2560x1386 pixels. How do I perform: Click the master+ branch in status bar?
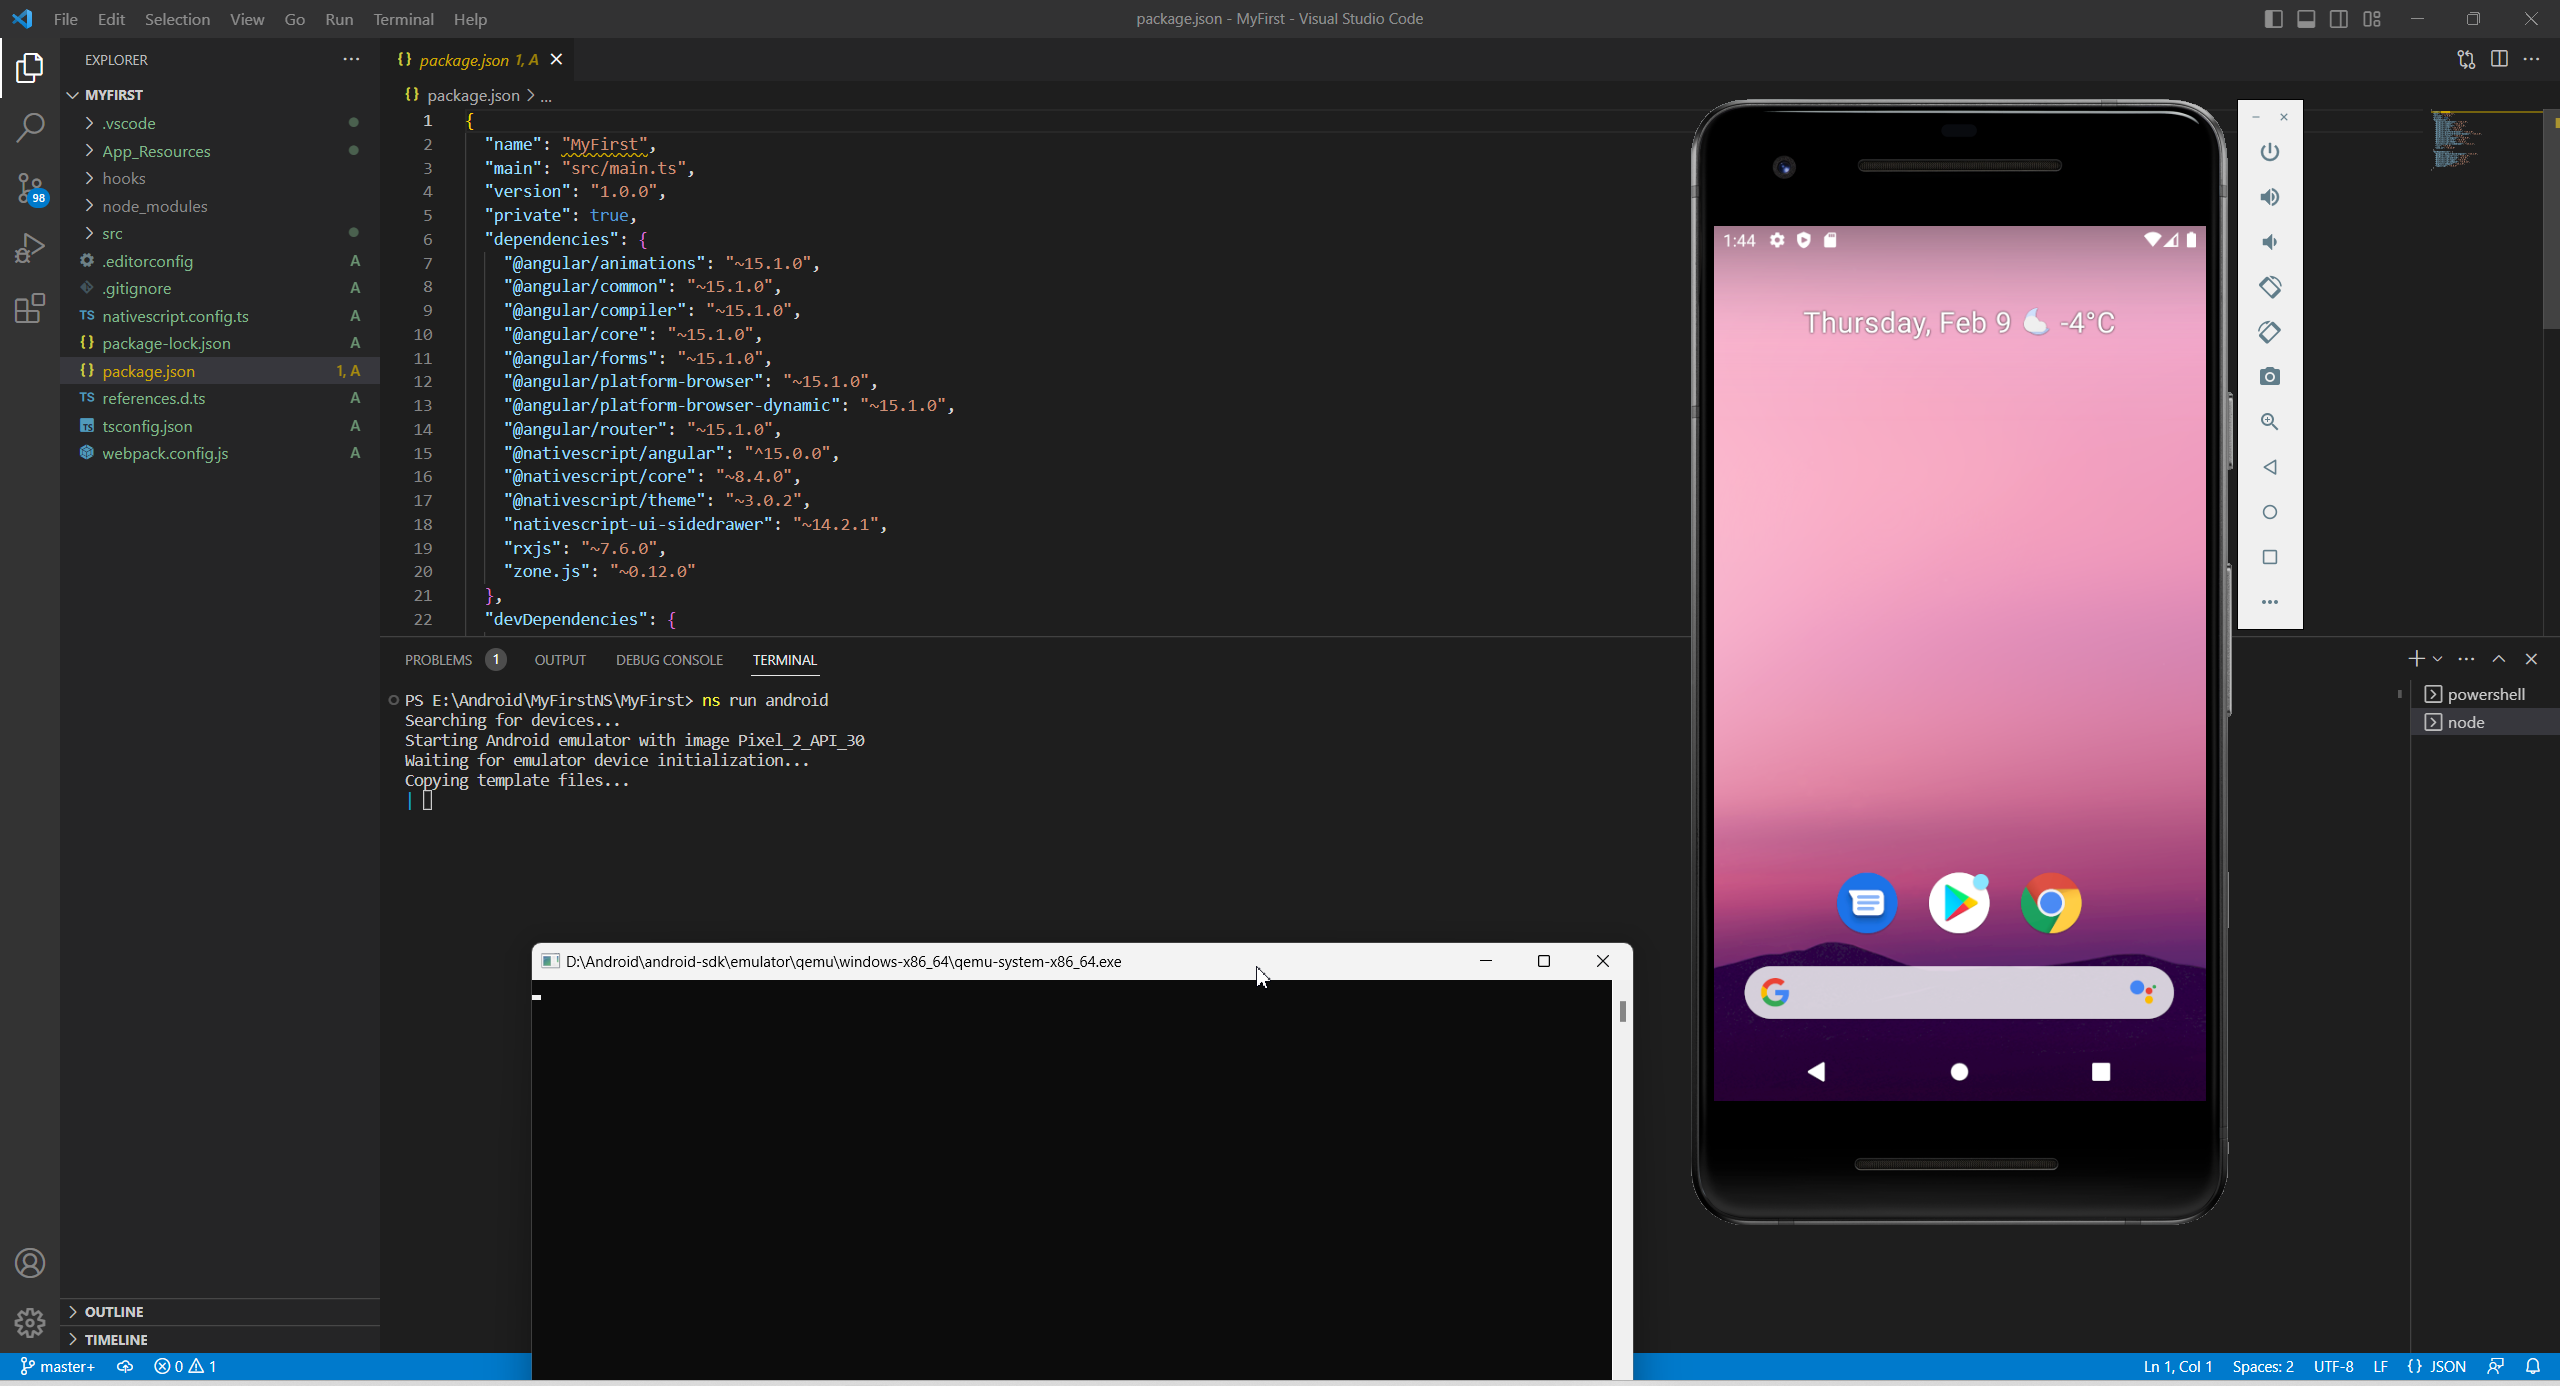pos(58,1366)
